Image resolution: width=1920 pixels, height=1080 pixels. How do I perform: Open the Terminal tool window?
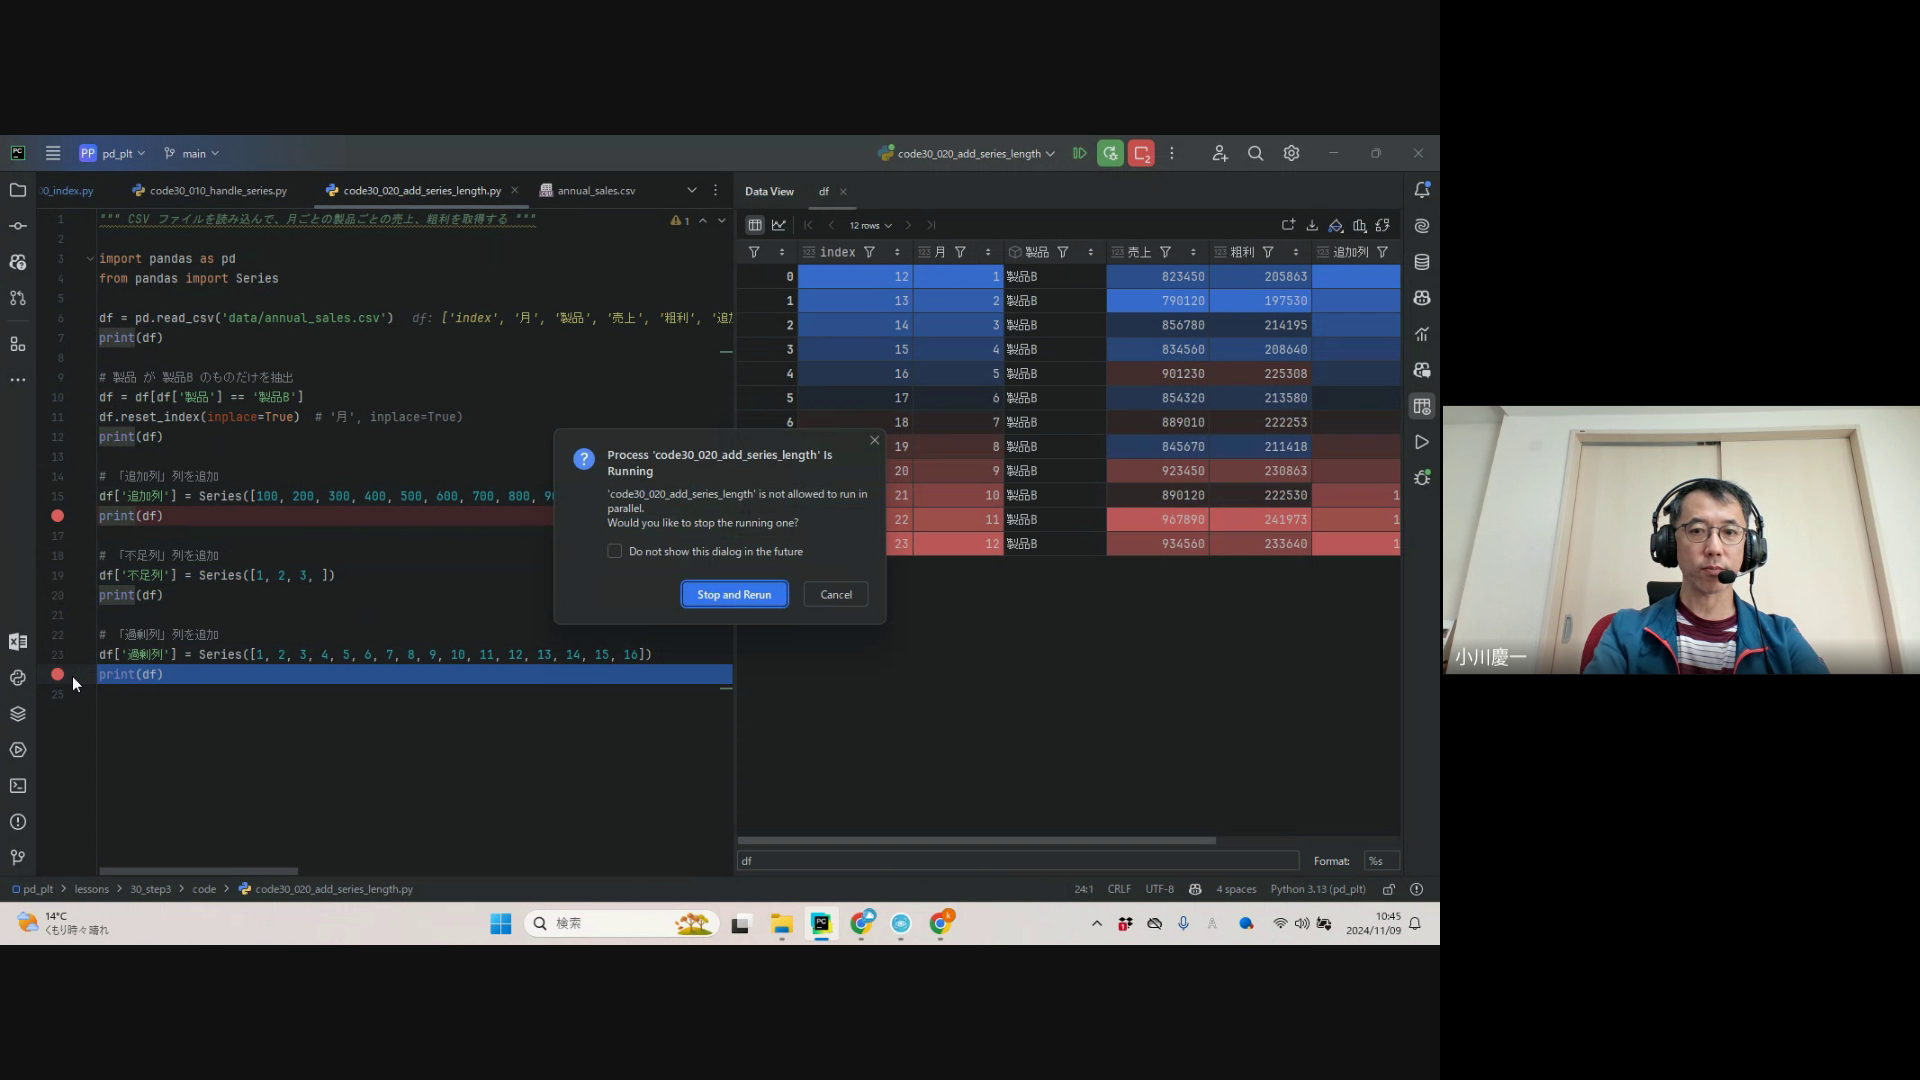(x=18, y=786)
